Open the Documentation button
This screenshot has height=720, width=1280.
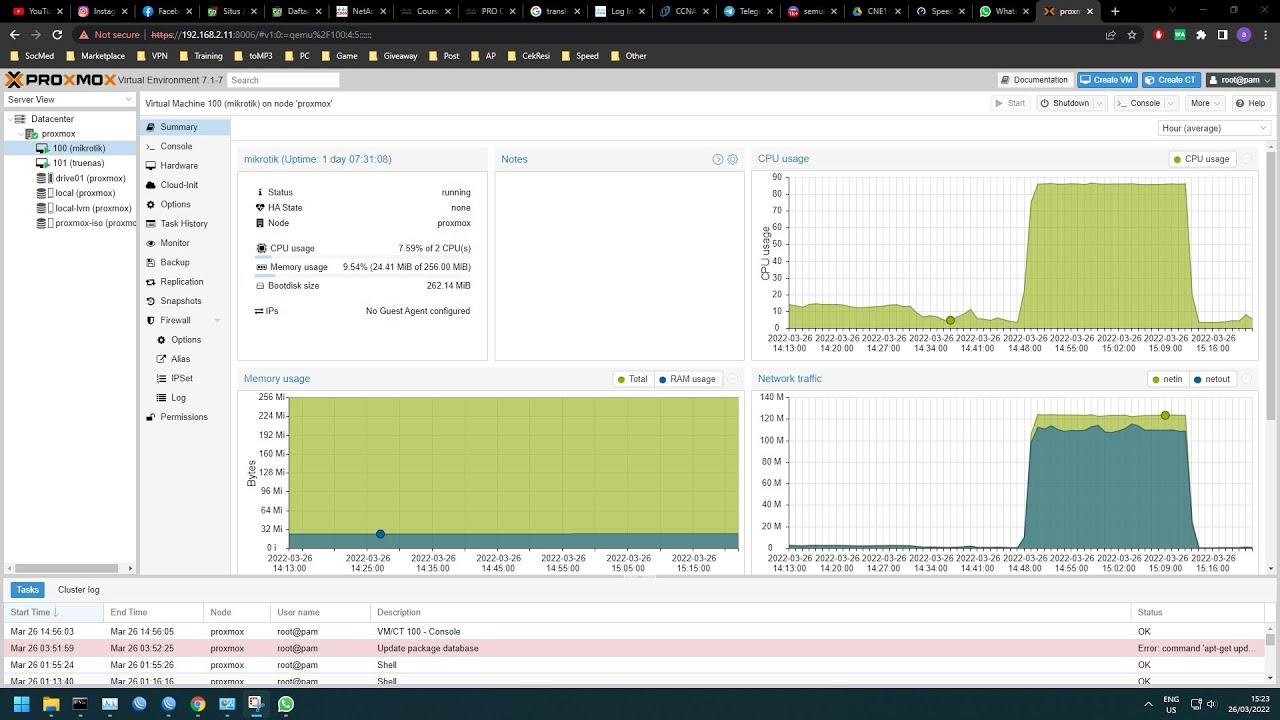pos(1035,80)
